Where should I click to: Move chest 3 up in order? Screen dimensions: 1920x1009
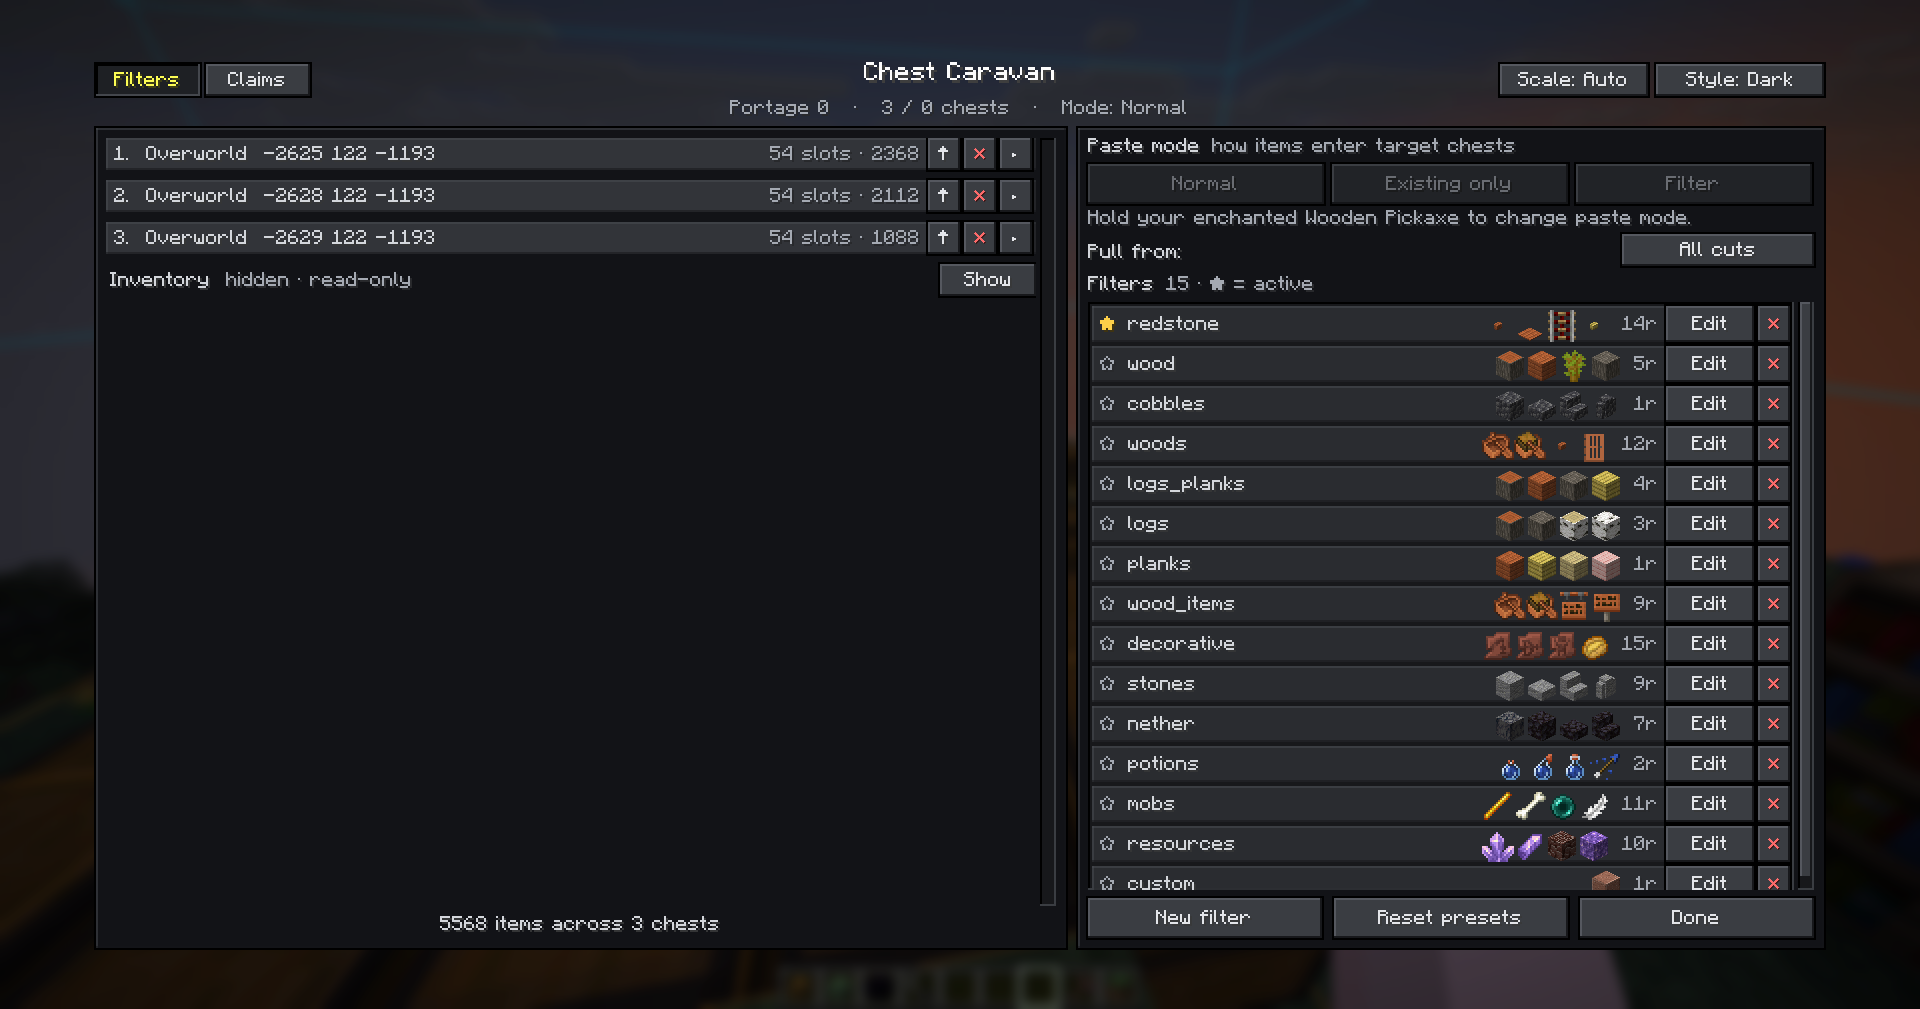(943, 237)
